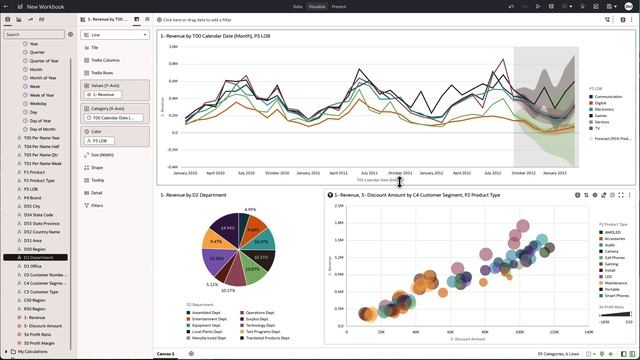
Task: Select the D2 Department data element
Action: [x=36, y=258]
